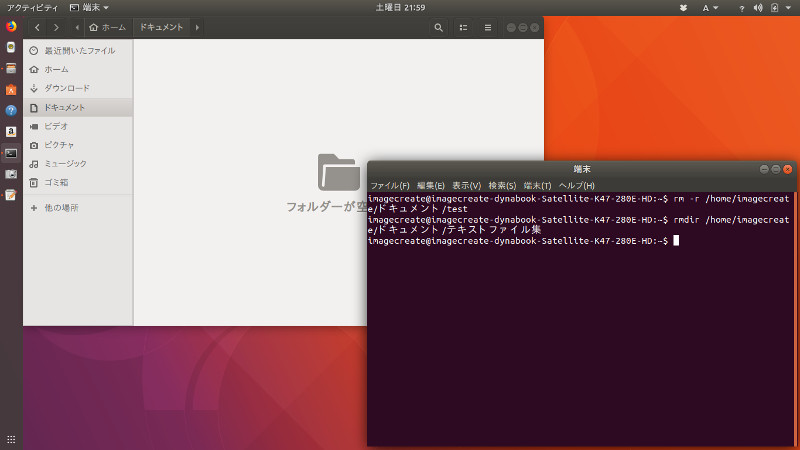
Task: Minimize the terminal window
Action: pos(764,169)
